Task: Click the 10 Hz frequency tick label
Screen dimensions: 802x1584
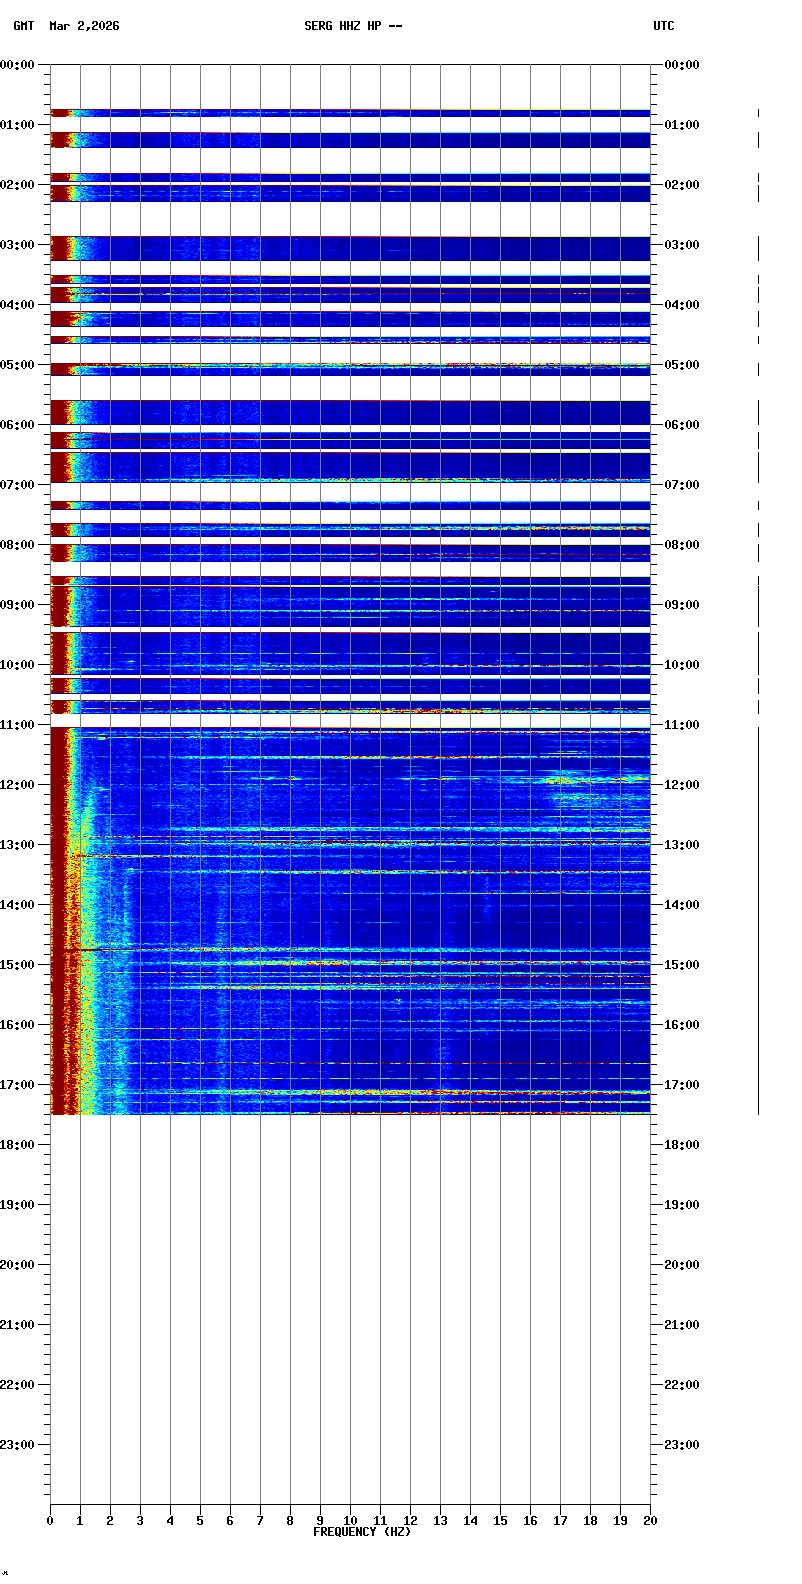Action: click(350, 1521)
